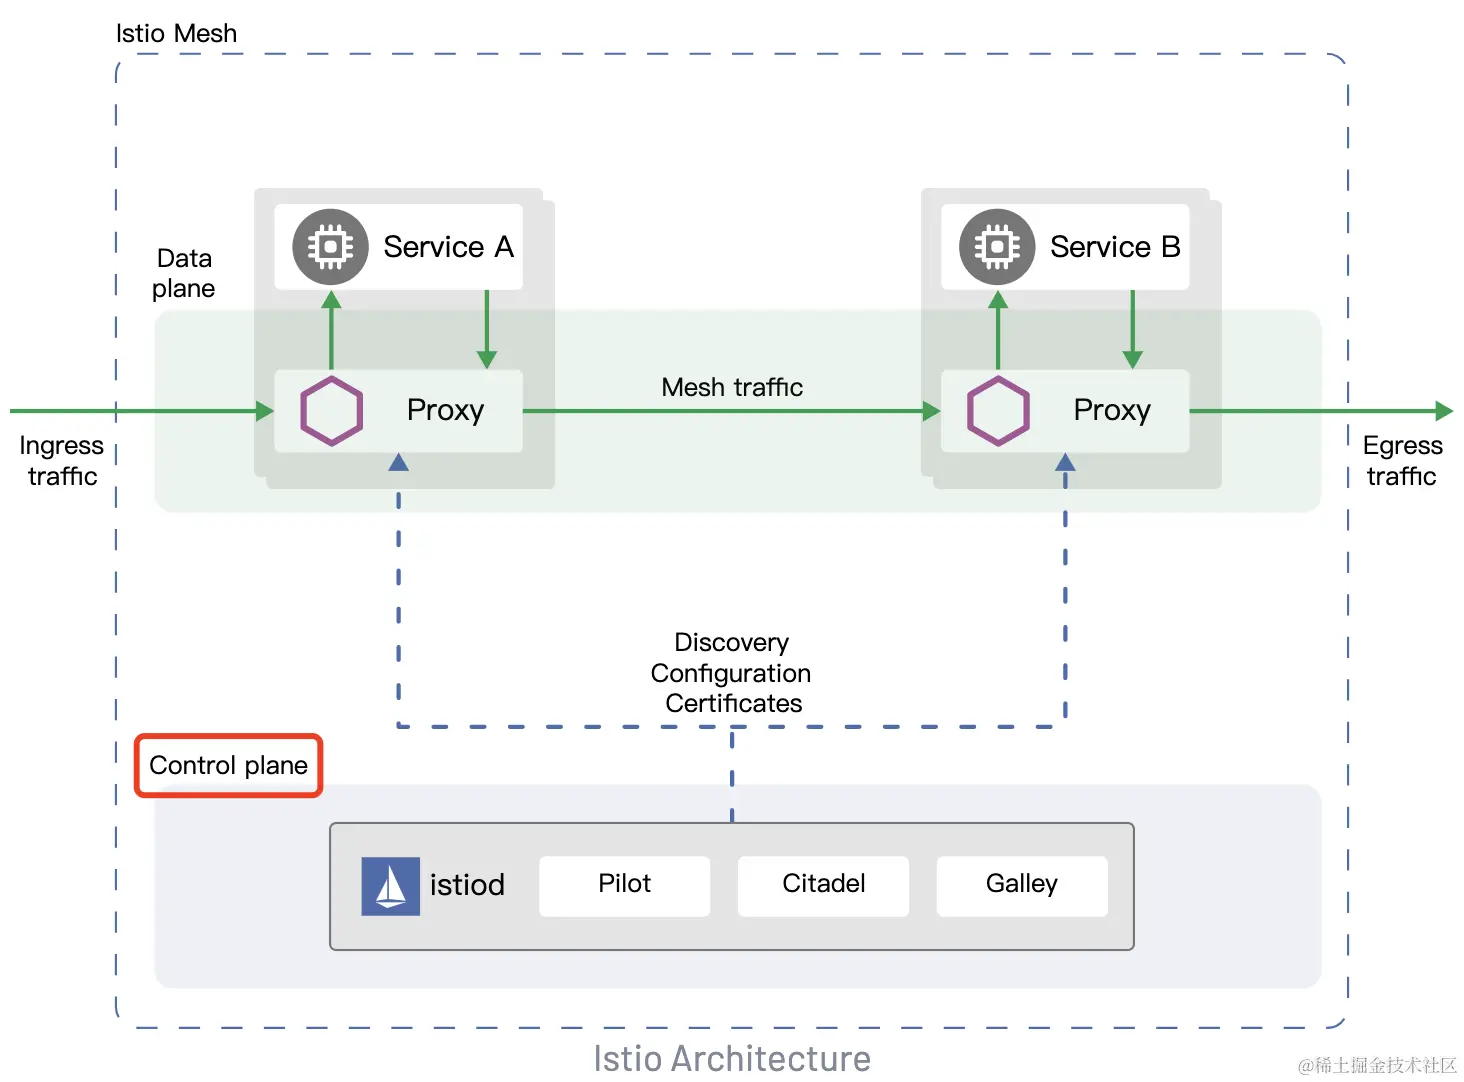Viewport: 1464px width, 1082px height.
Task: Click the 'Service A' label
Action: click(448, 246)
